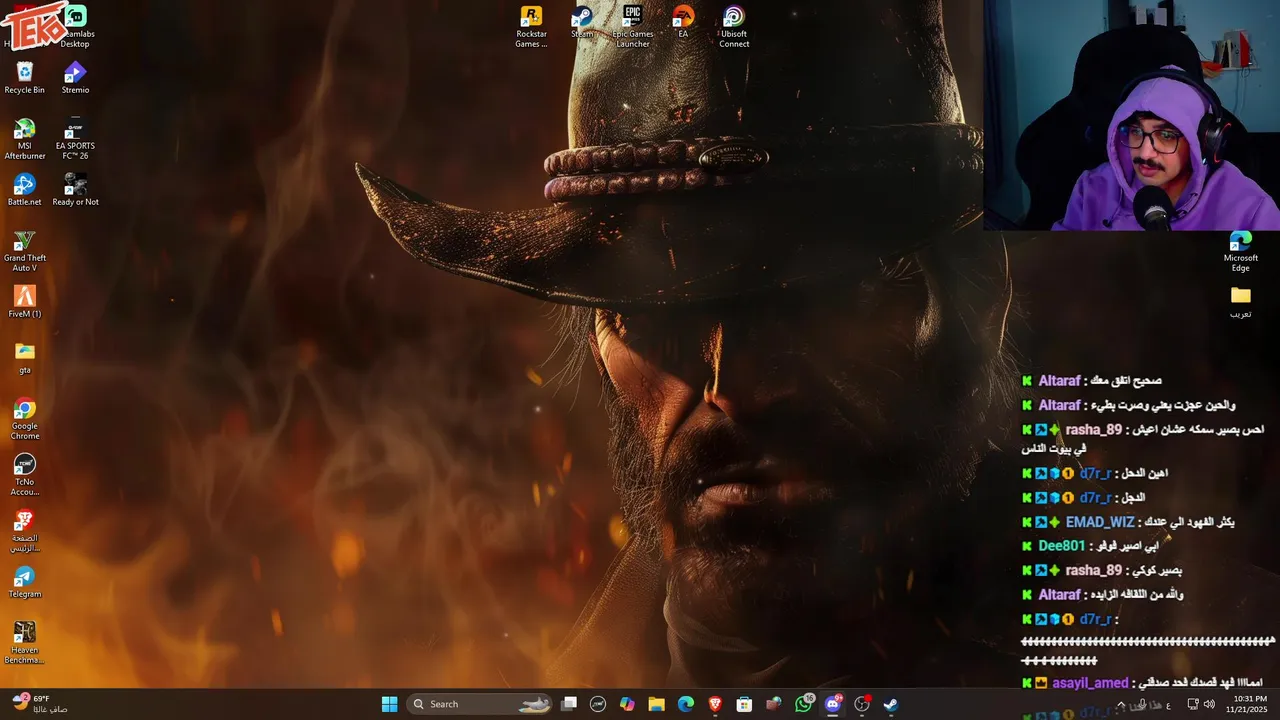The image size is (1280, 720).
Task: Open the Epic Games Launcher icon
Action: pyautogui.click(x=633, y=27)
